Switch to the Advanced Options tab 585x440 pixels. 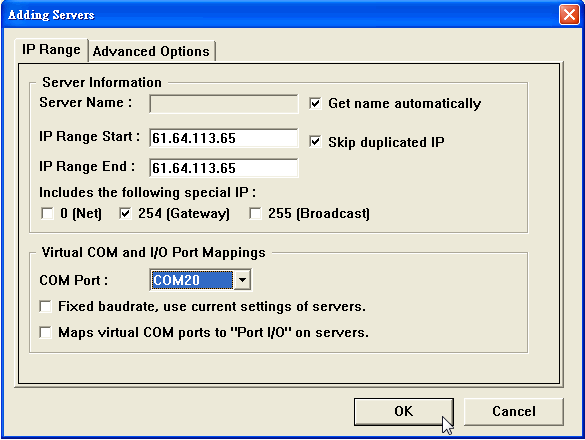pyautogui.click(x=151, y=51)
